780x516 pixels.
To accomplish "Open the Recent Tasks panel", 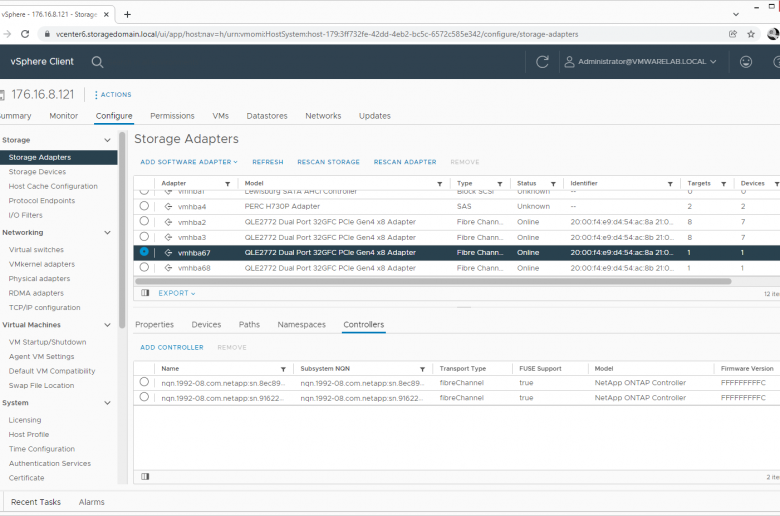I will click(x=36, y=502).
